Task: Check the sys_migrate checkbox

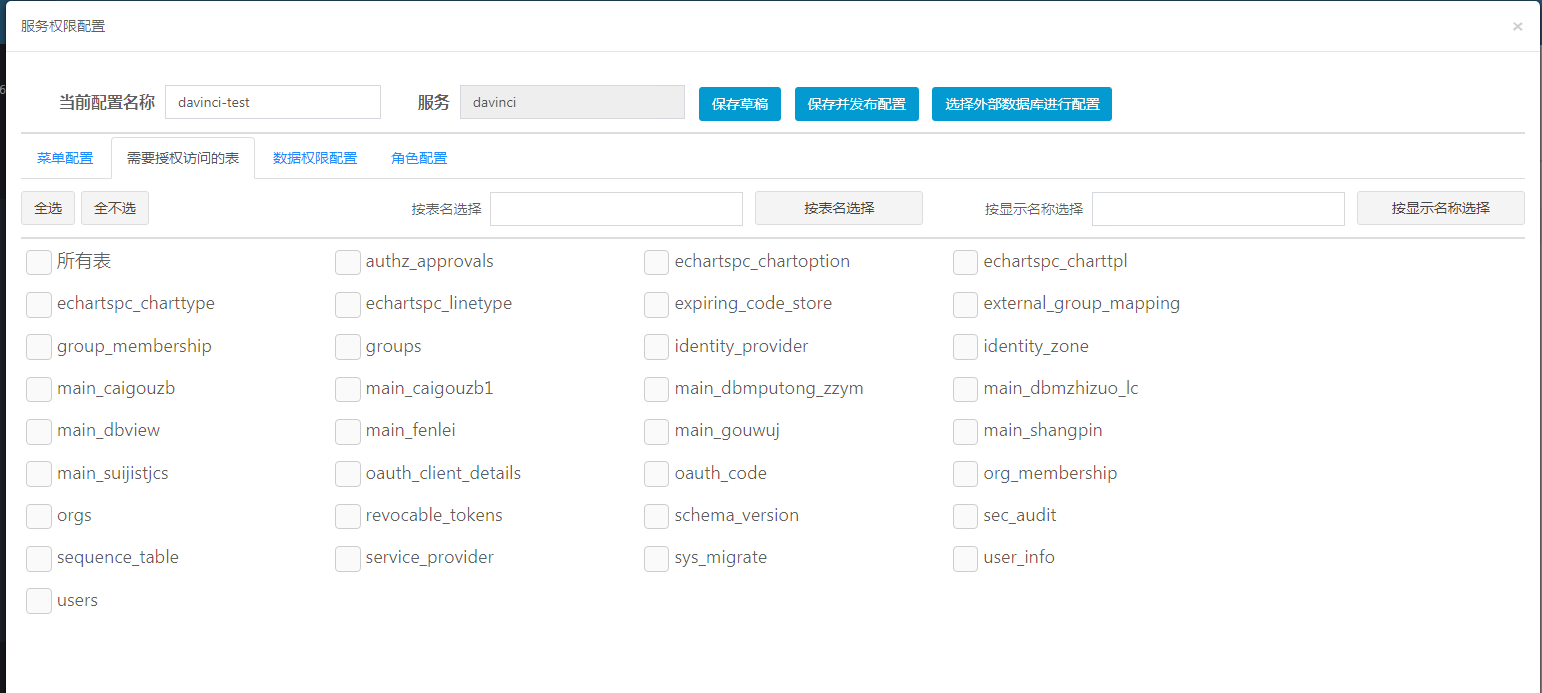Action: pos(657,558)
